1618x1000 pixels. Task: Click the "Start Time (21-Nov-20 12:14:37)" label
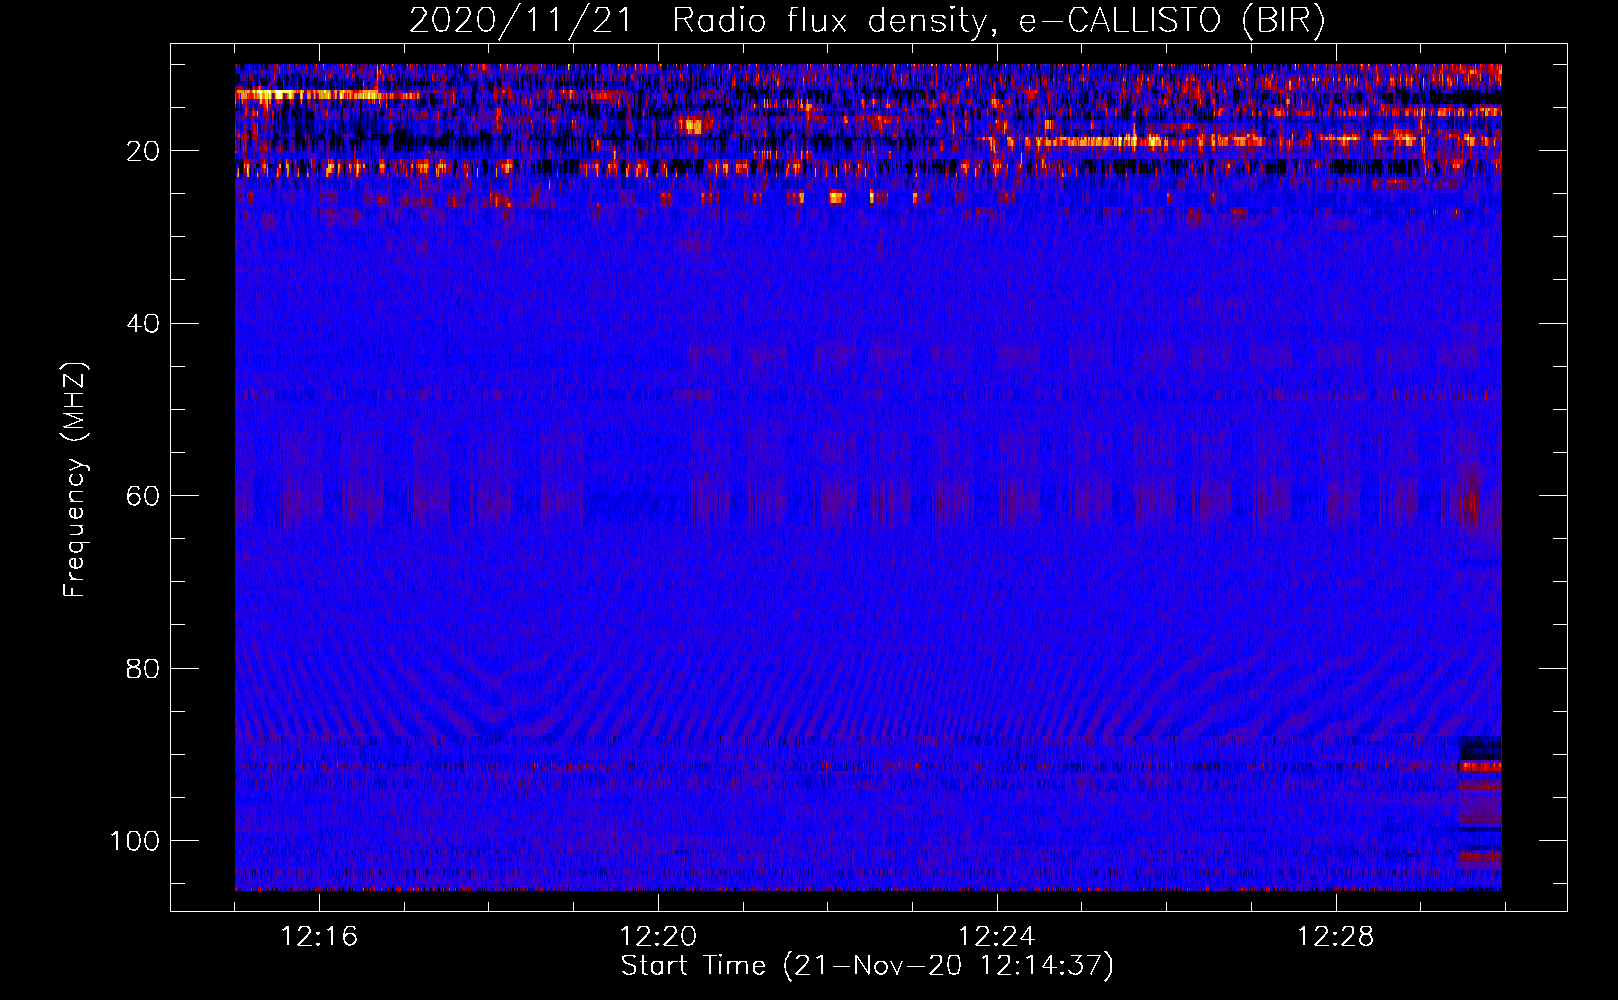click(x=867, y=966)
